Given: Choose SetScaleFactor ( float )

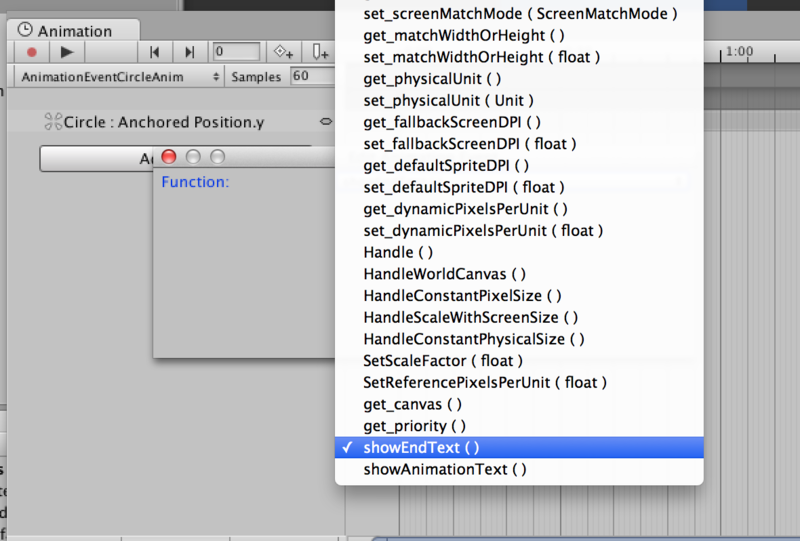Looking at the screenshot, I should 519,361.
